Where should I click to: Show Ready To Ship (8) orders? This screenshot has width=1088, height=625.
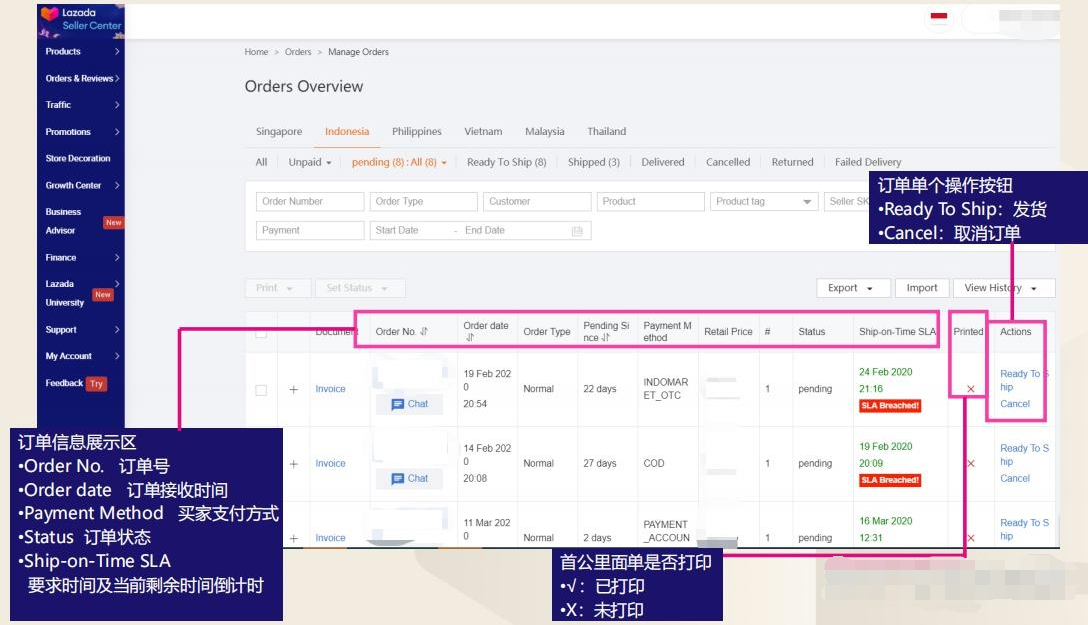tap(507, 162)
